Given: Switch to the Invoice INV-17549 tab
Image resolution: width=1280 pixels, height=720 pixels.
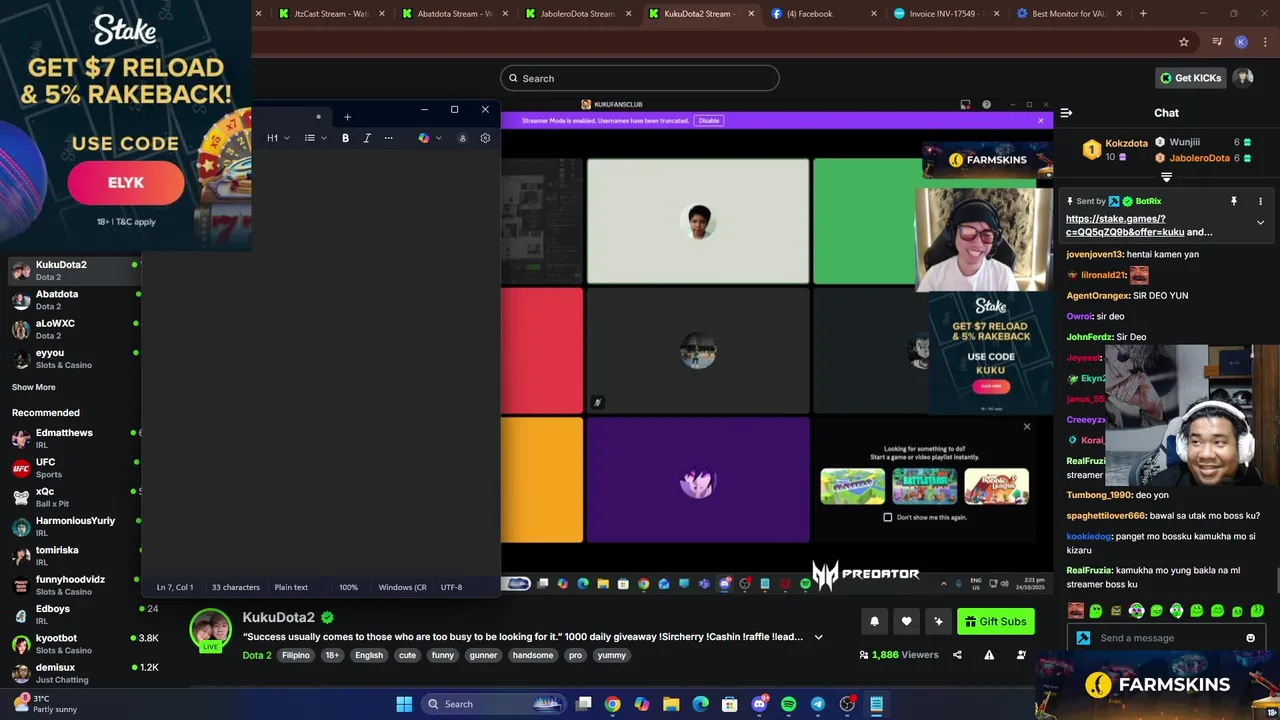Looking at the screenshot, I should pyautogui.click(x=946, y=14).
